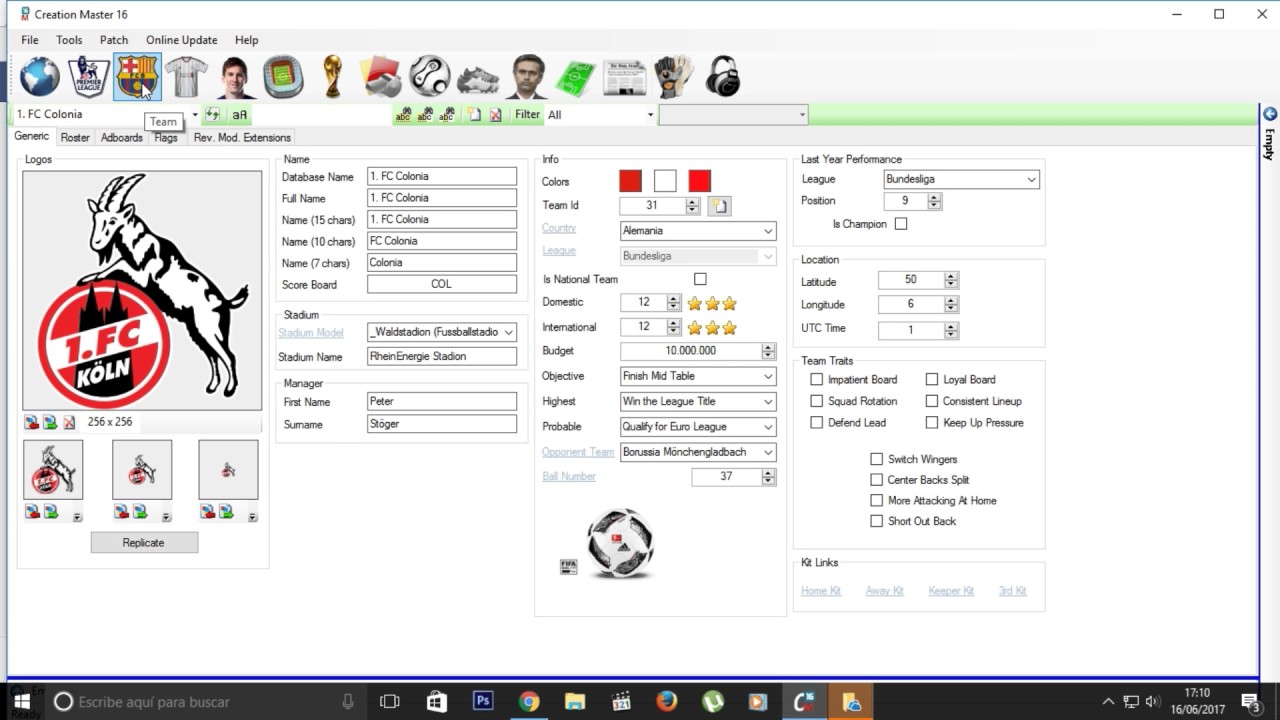Open the Goalkeeper gloves icon

[674, 77]
